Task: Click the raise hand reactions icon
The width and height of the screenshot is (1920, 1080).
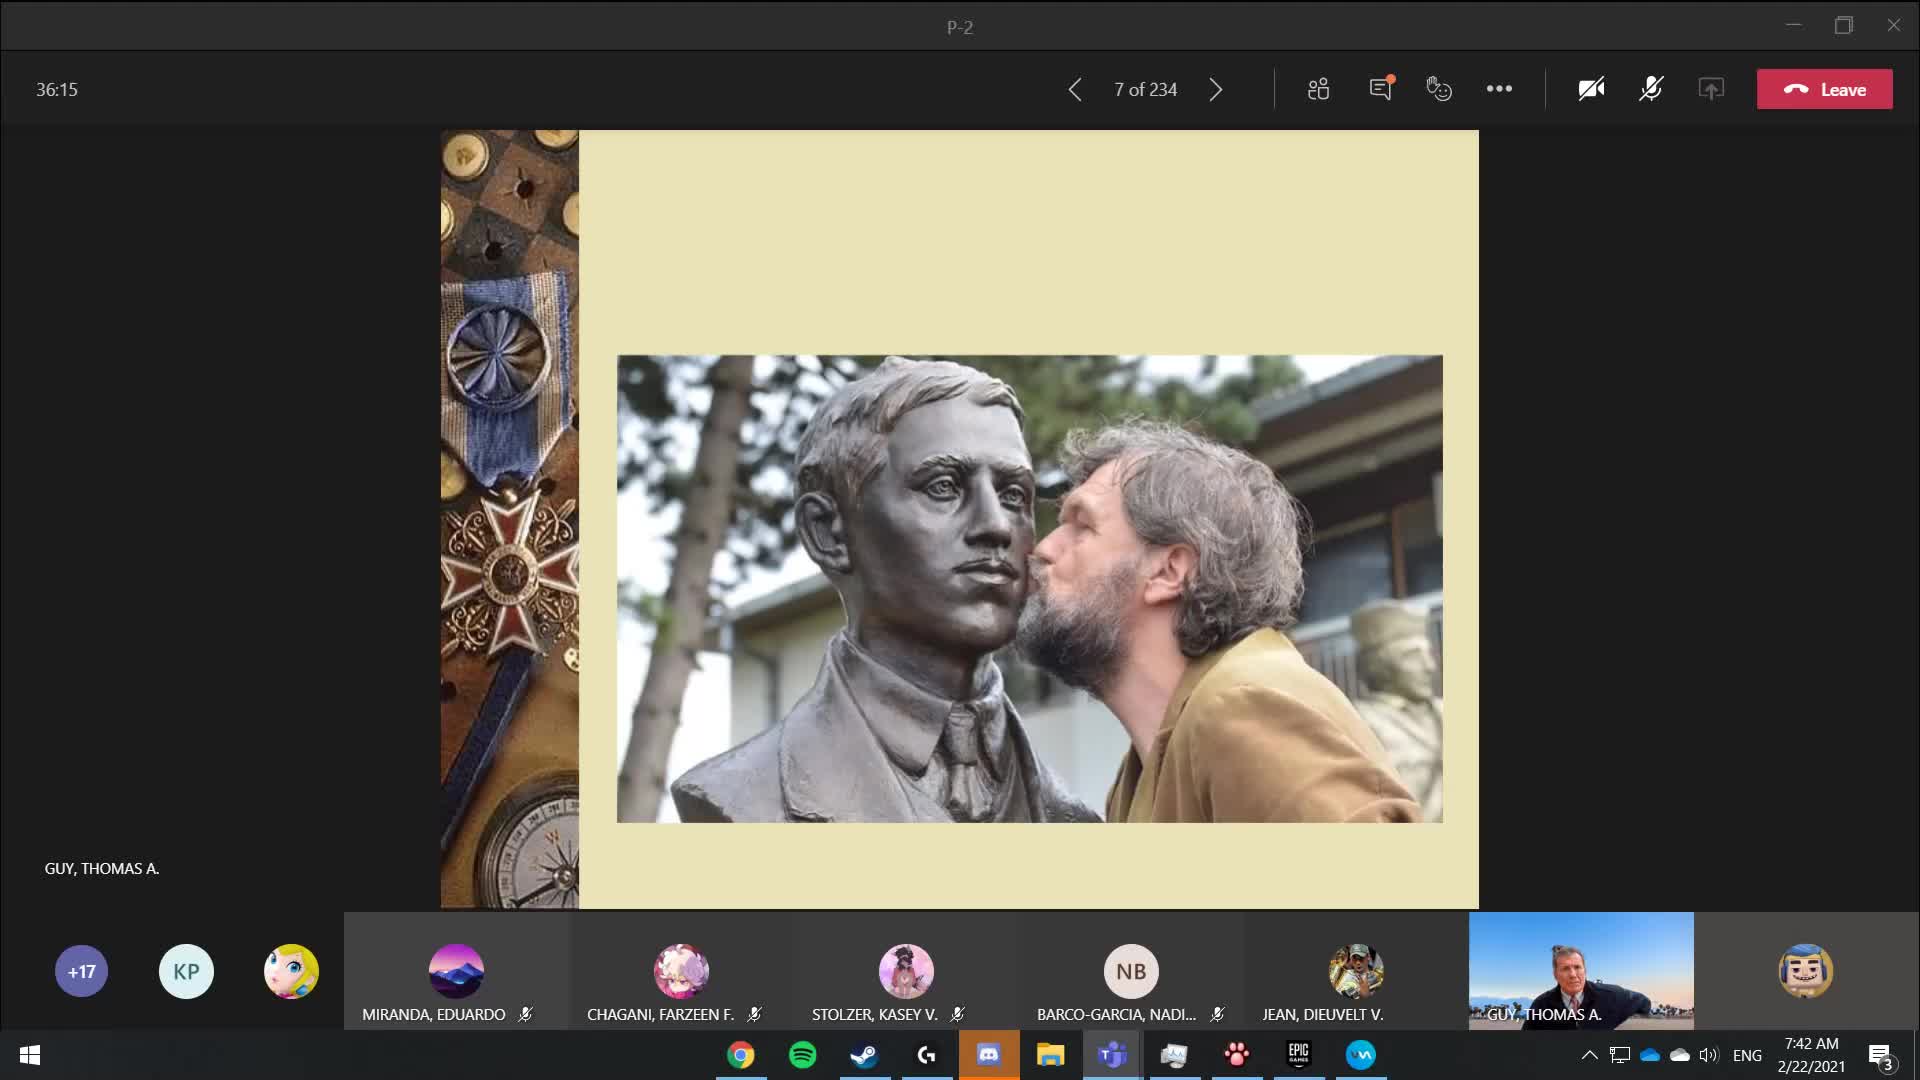Action: pos(1439,89)
